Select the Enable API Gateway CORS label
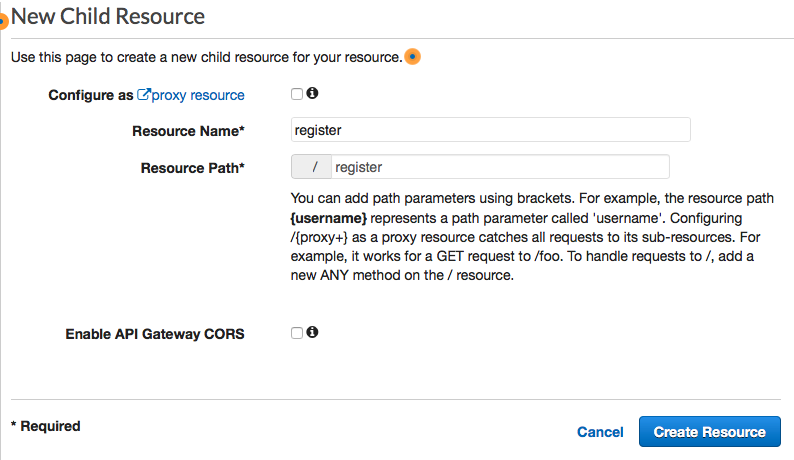Screen dimensions: 794x460 click(x=154, y=334)
